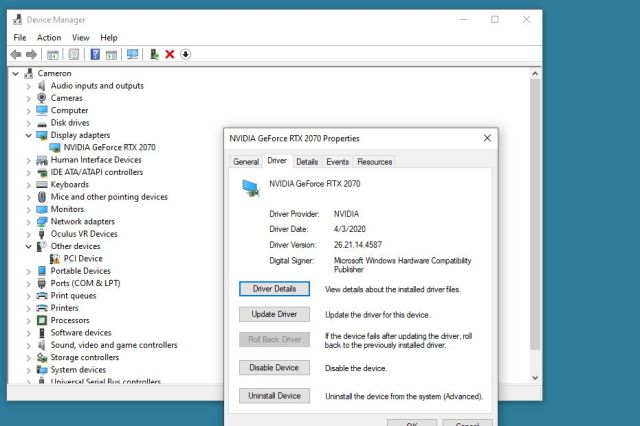Image resolution: width=640 pixels, height=426 pixels.
Task: Select the Cameras webcam icon
Action: pyautogui.click(x=41, y=98)
